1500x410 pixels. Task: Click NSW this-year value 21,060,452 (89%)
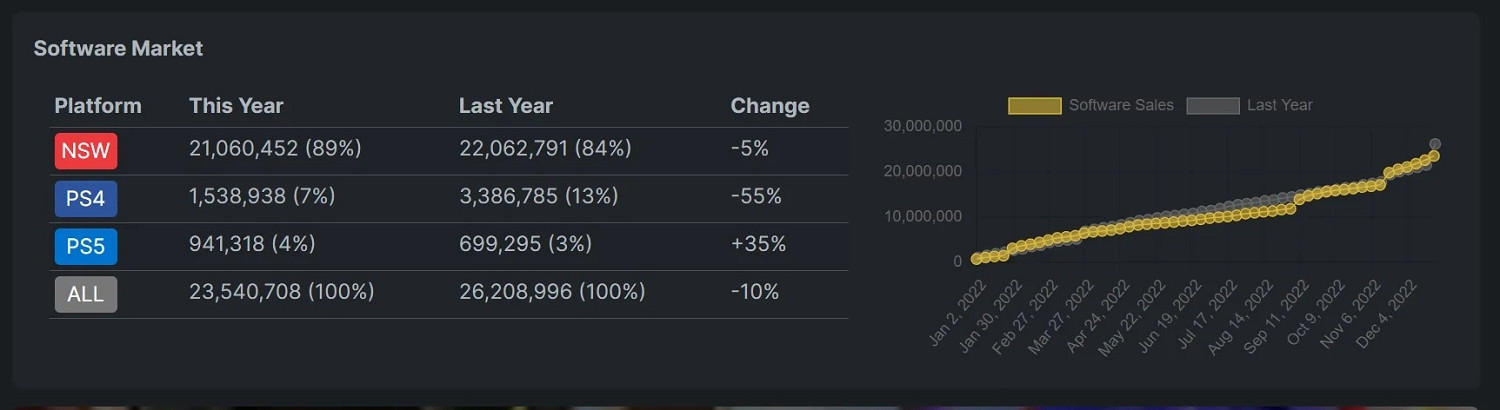point(275,149)
